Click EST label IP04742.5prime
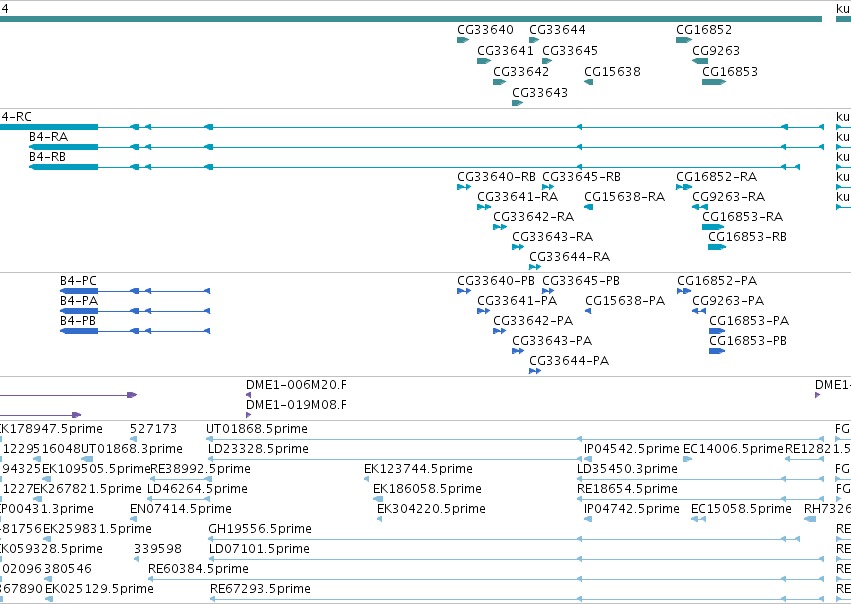 pos(632,510)
